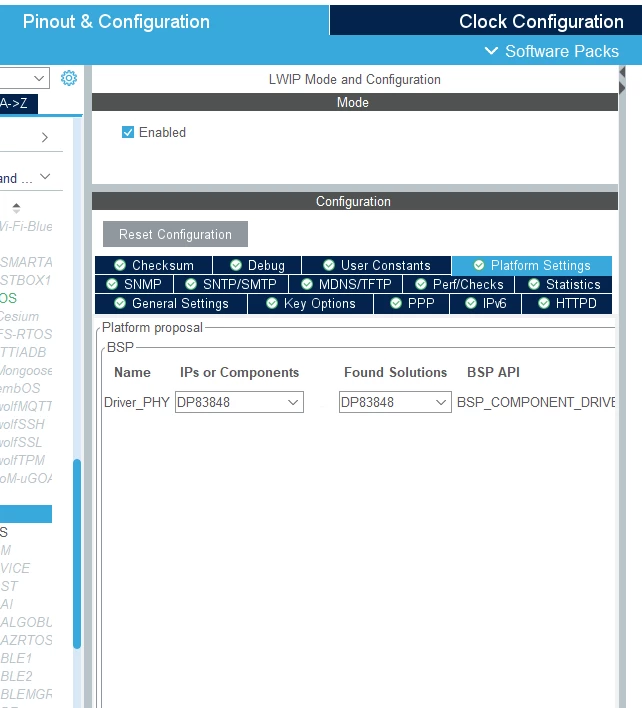Viewport: 642px width, 708px height.
Task: Open the Key Options tab
Action: coord(311,303)
